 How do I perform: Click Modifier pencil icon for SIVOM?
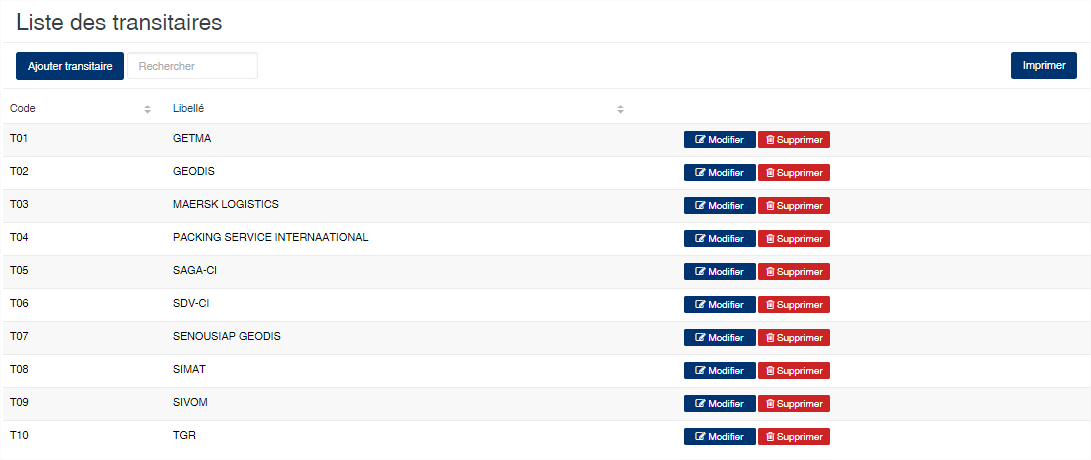(x=701, y=404)
